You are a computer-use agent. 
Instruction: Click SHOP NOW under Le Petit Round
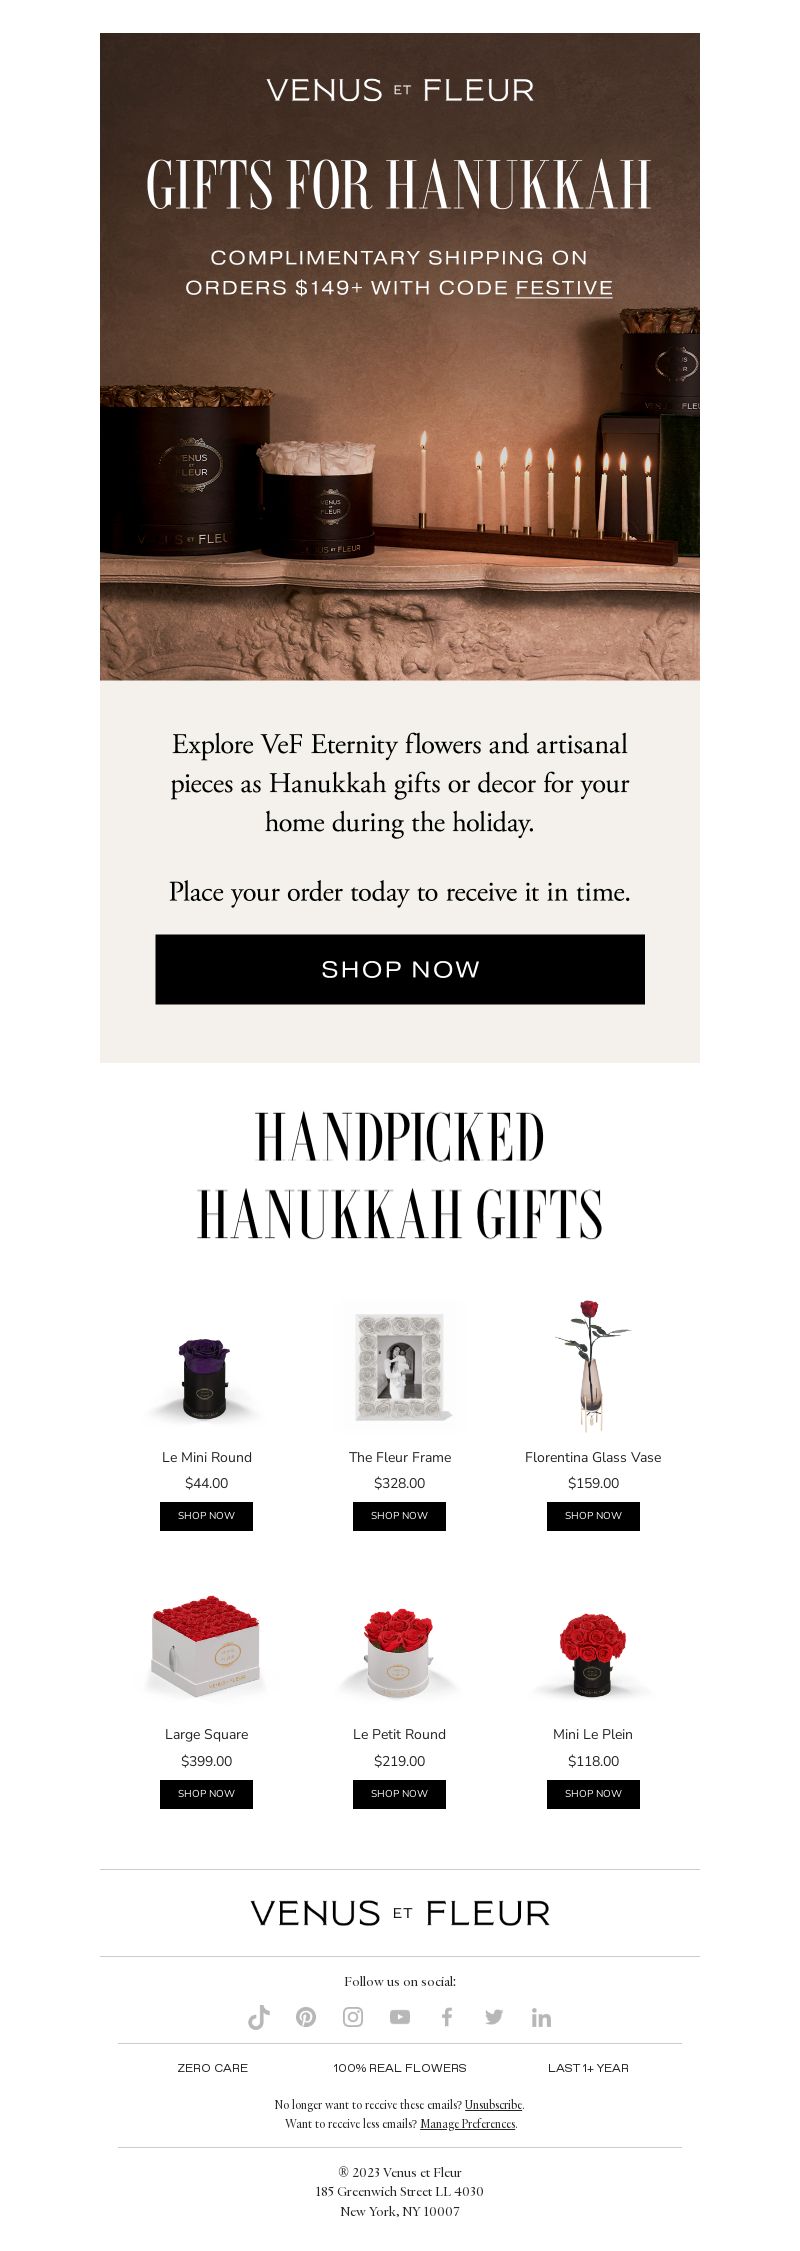[x=399, y=1794]
